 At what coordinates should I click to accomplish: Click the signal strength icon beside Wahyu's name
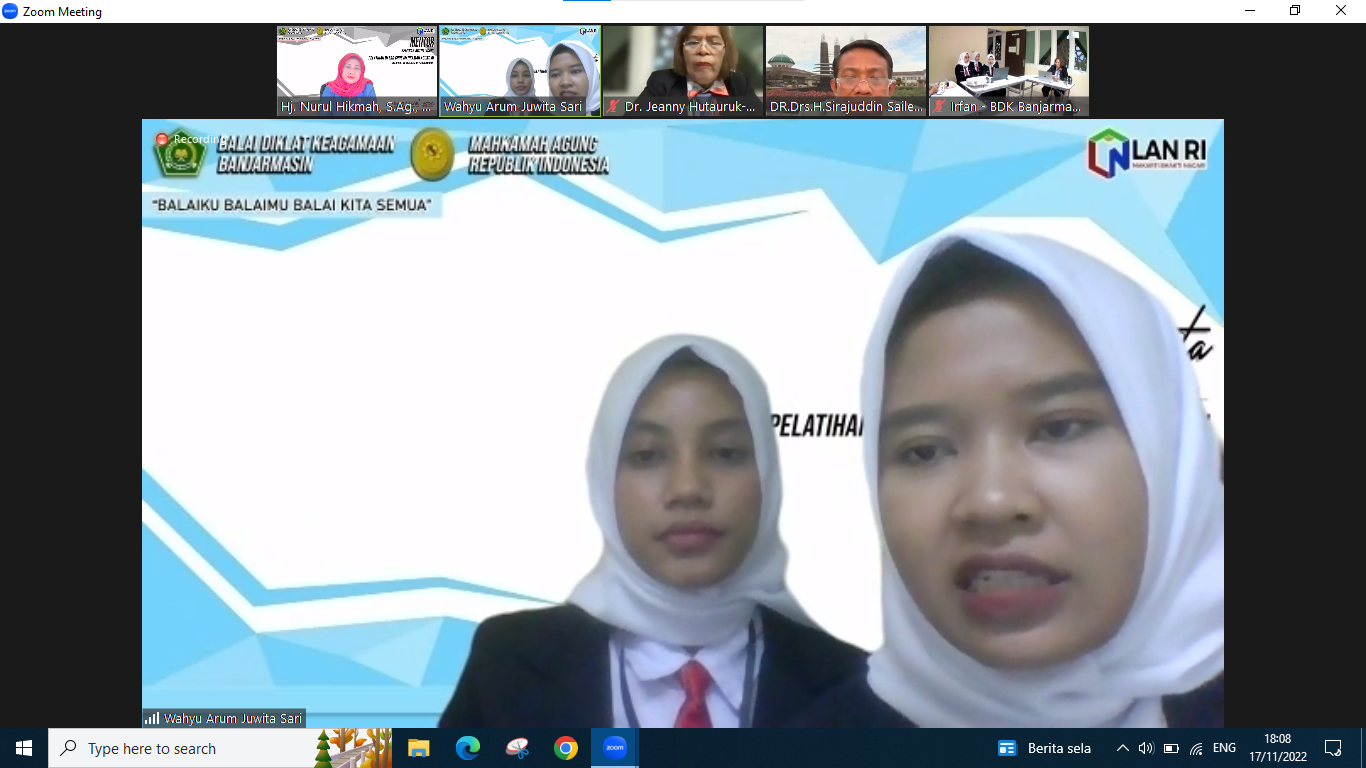[152, 718]
